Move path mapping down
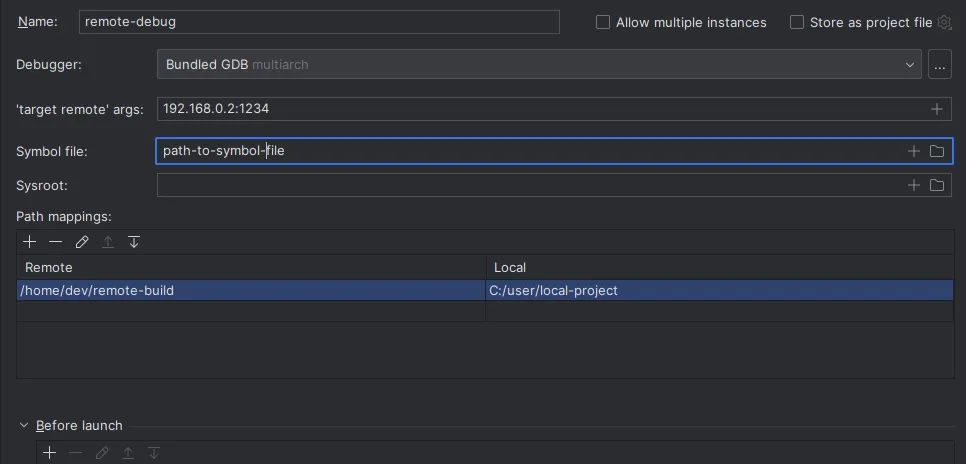Image resolution: width=966 pixels, height=464 pixels. (x=134, y=242)
